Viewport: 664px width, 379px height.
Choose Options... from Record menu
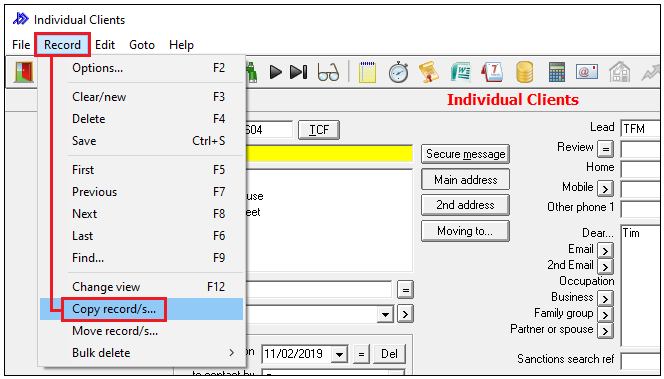(142, 68)
